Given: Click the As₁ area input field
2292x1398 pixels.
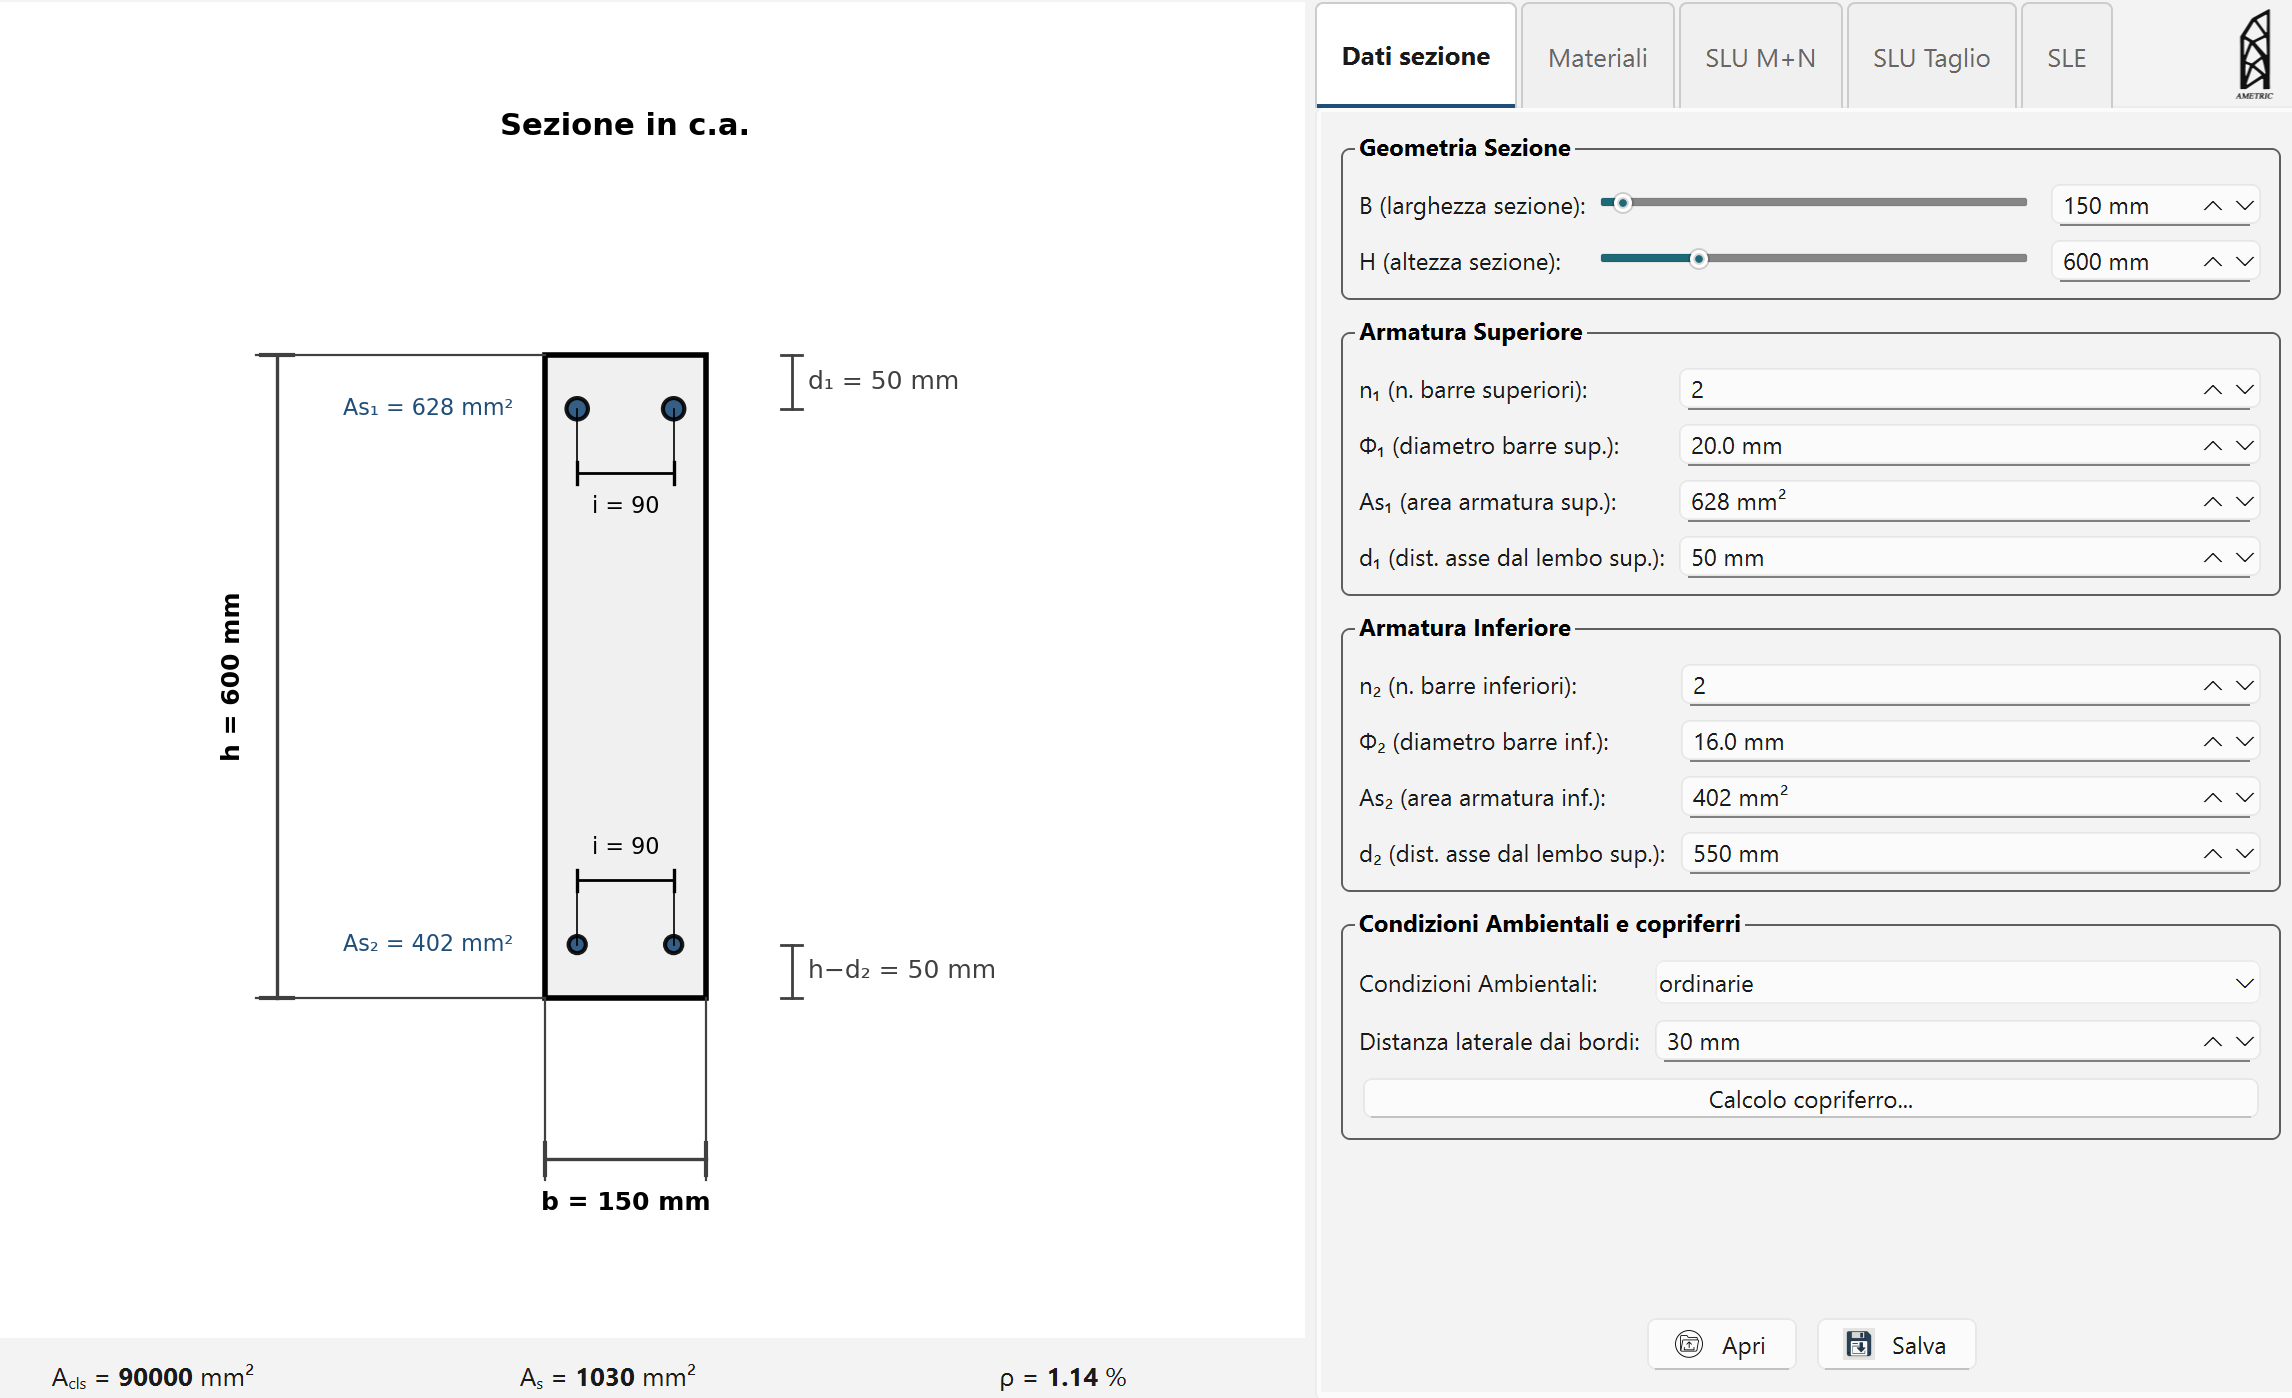Looking at the screenshot, I should pos(1930,502).
